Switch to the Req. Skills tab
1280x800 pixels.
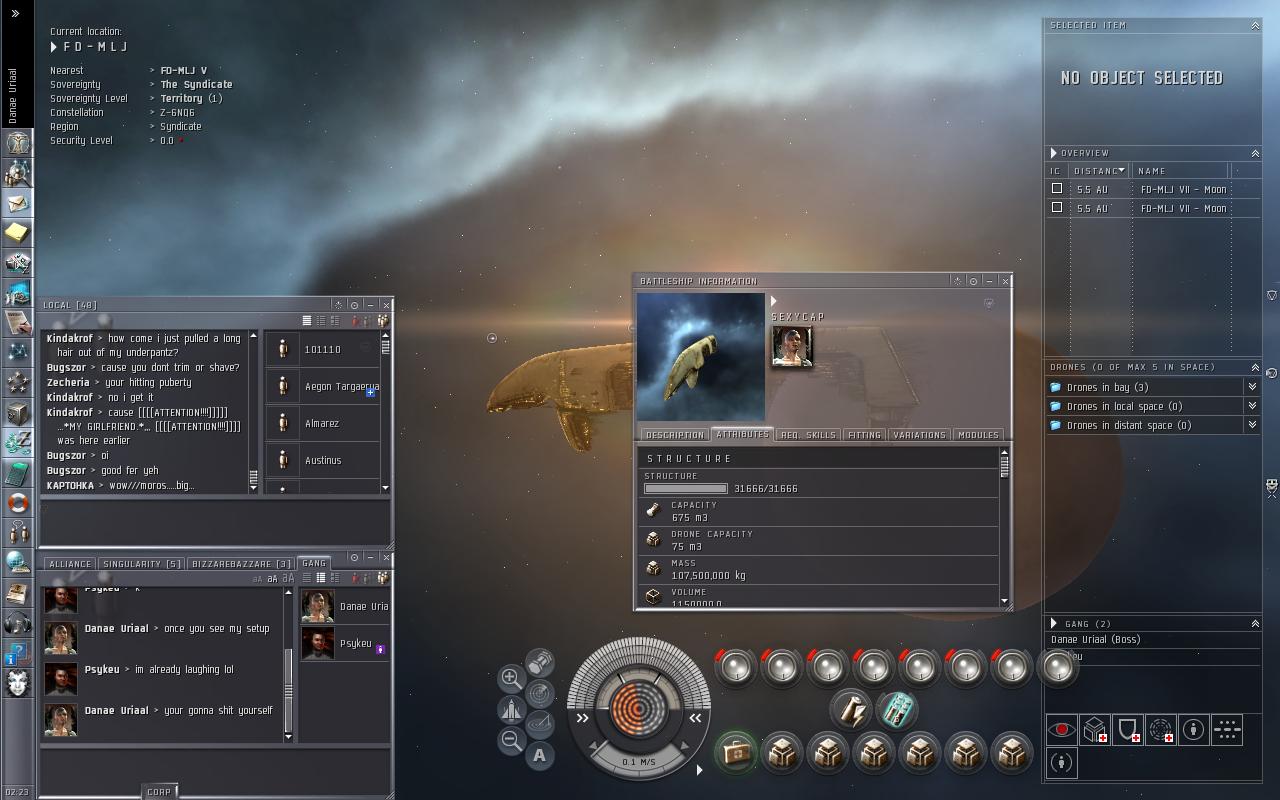pos(808,435)
